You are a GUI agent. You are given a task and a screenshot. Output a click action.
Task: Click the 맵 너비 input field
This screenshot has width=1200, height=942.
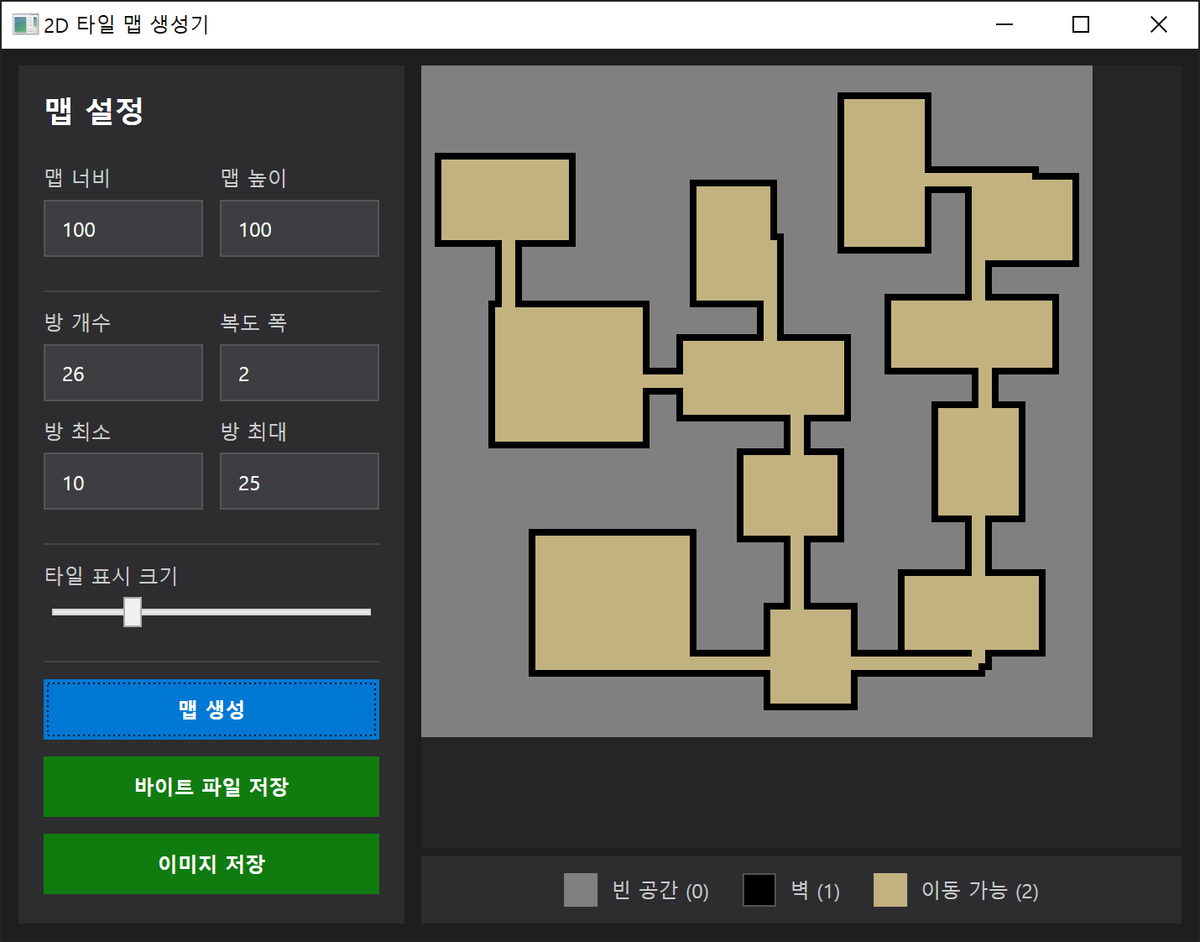[123, 229]
